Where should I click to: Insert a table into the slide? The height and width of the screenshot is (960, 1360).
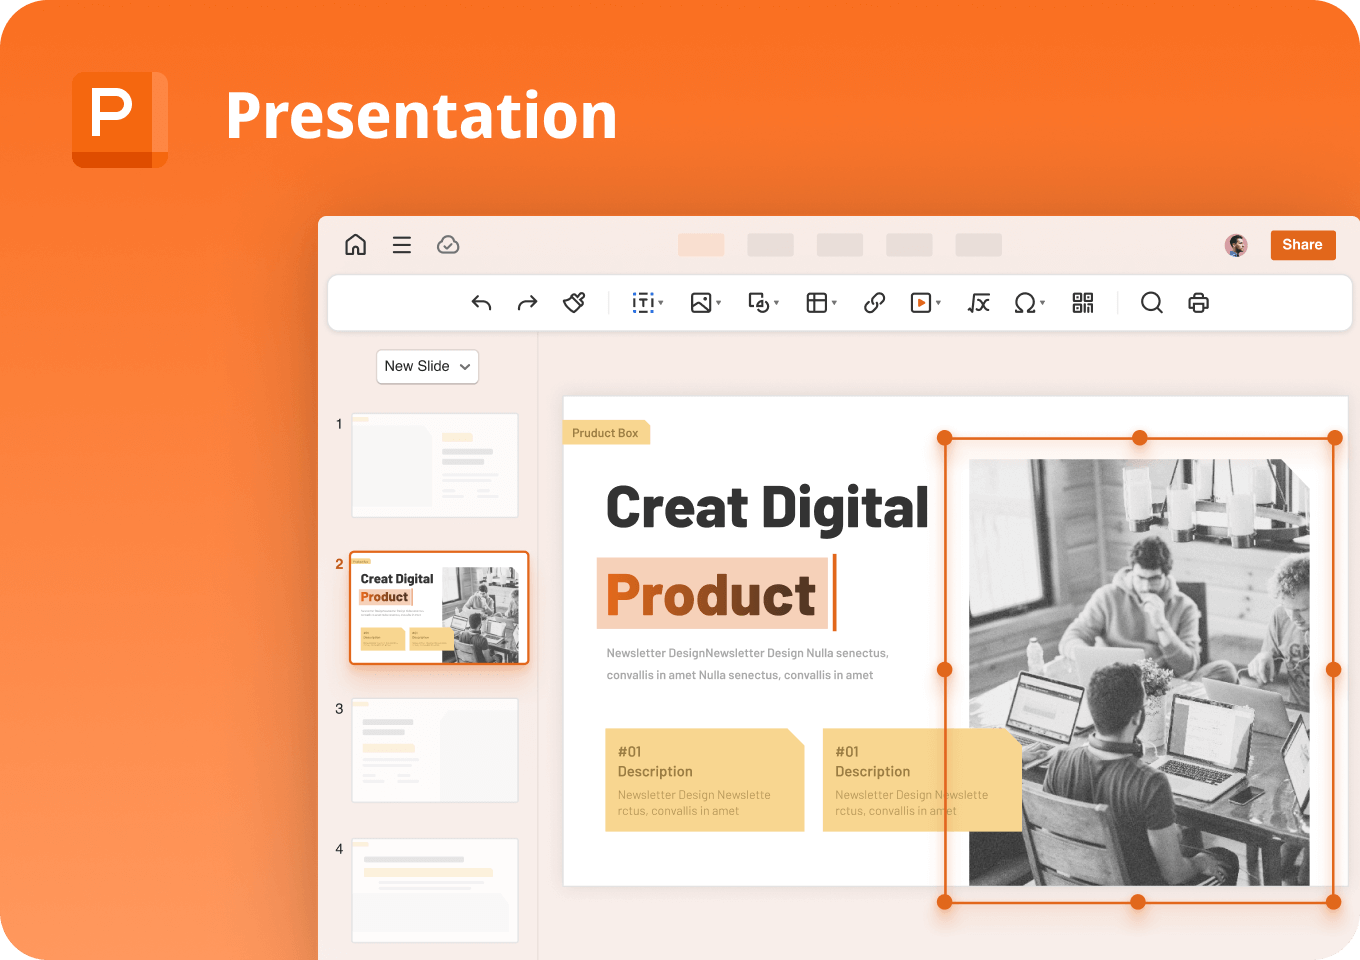pos(816,302)
